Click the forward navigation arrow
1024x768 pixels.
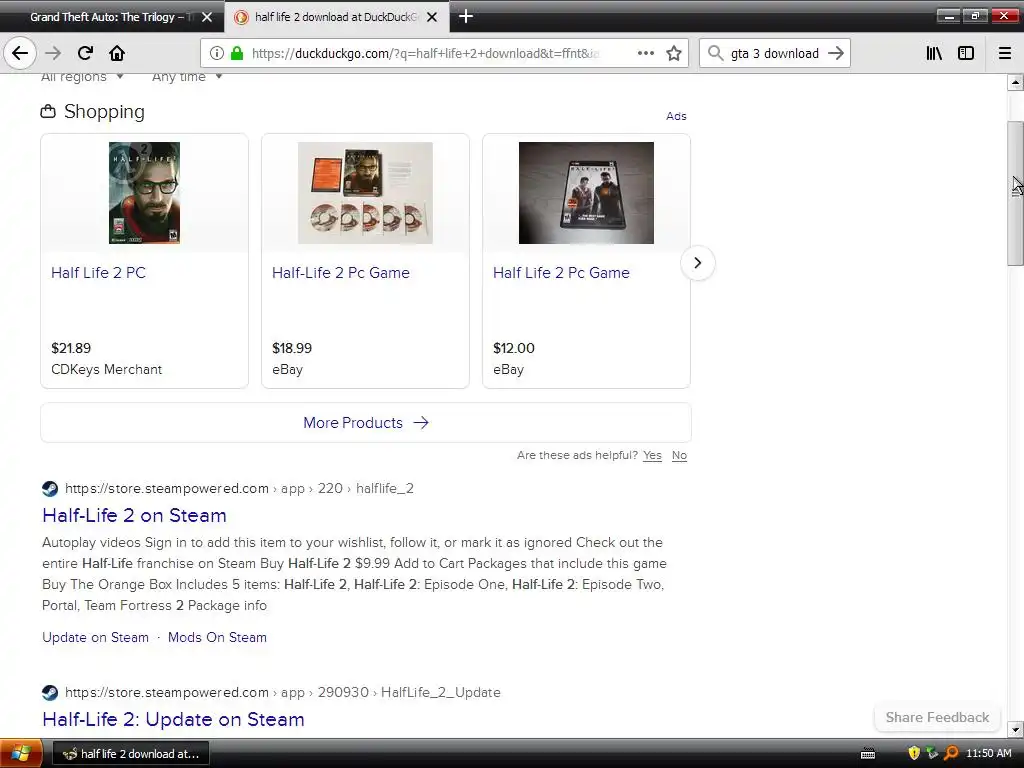pos(53,53)
